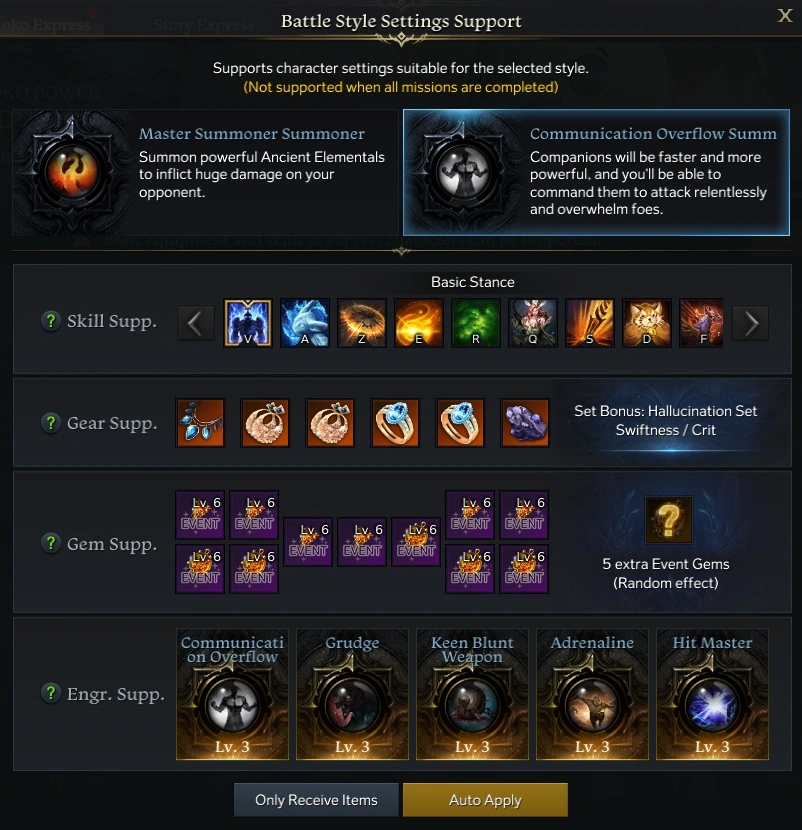Click the green skill icon bound to R
802x830 pixels.
pyautogui.click(x=475, y=323)
